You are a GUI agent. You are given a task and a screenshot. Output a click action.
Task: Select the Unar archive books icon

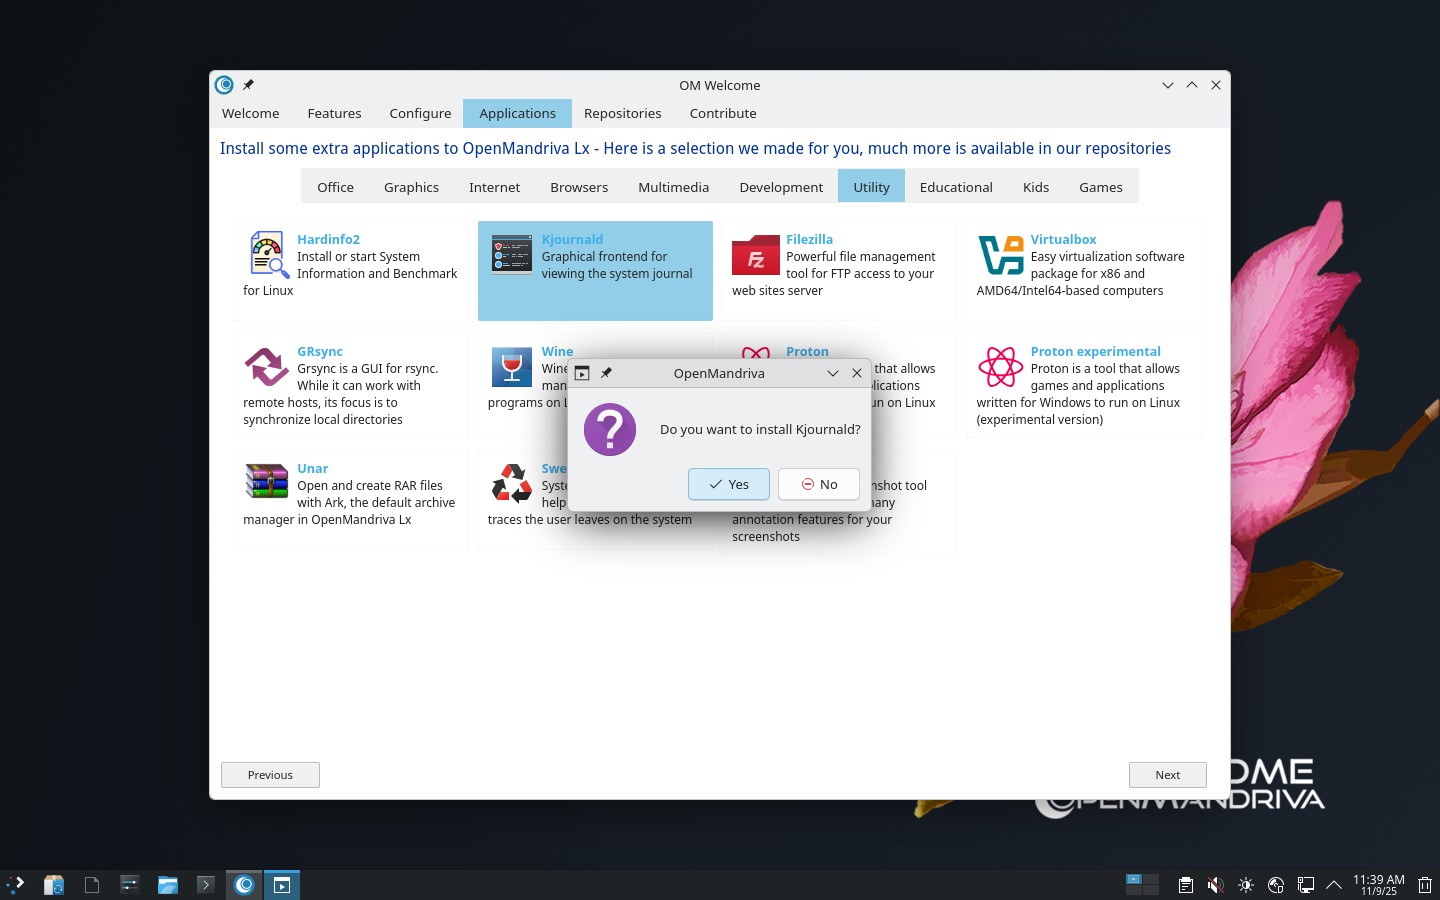click(266, 482)
